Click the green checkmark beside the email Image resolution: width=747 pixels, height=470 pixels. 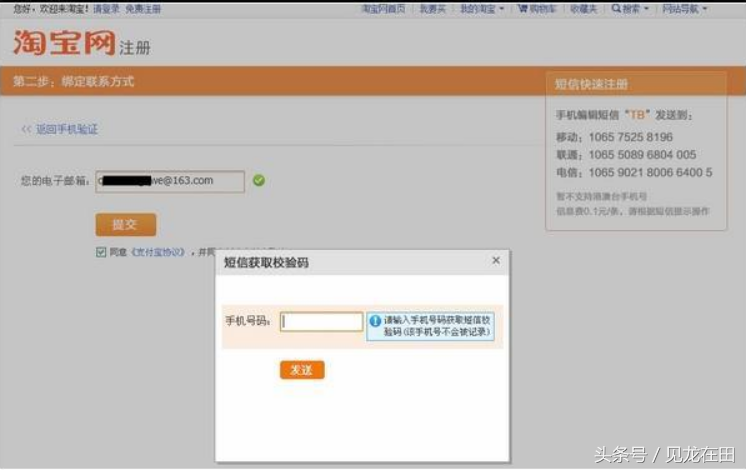pos(259,180)
